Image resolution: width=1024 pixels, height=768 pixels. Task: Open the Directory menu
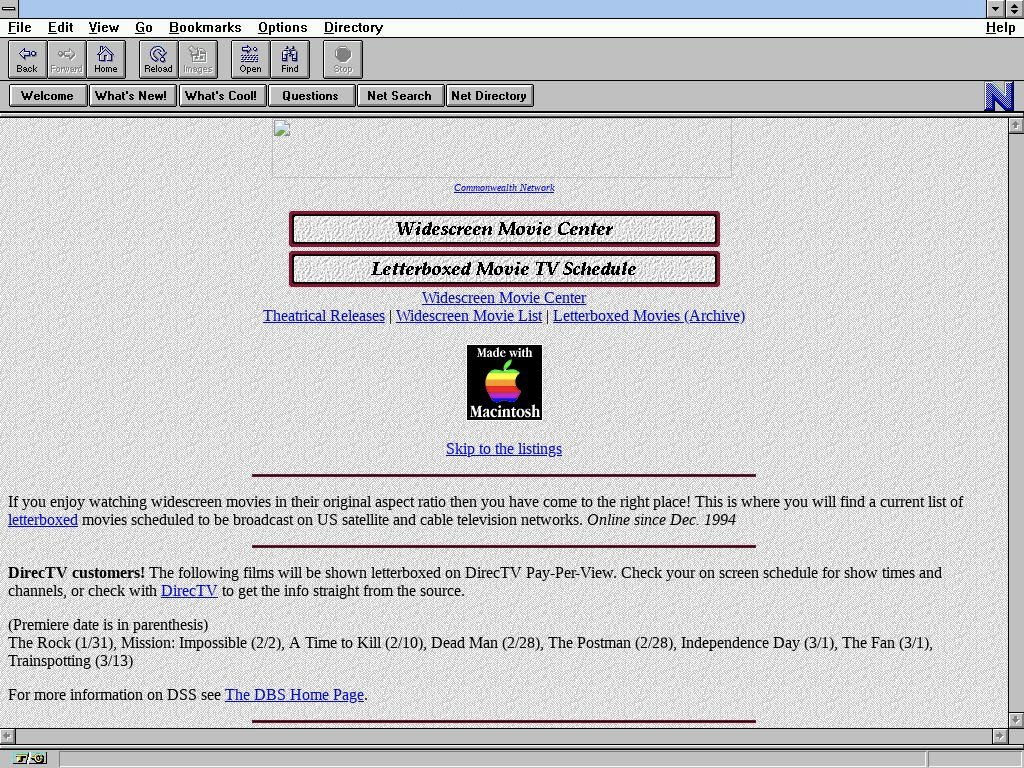(353, 27)
